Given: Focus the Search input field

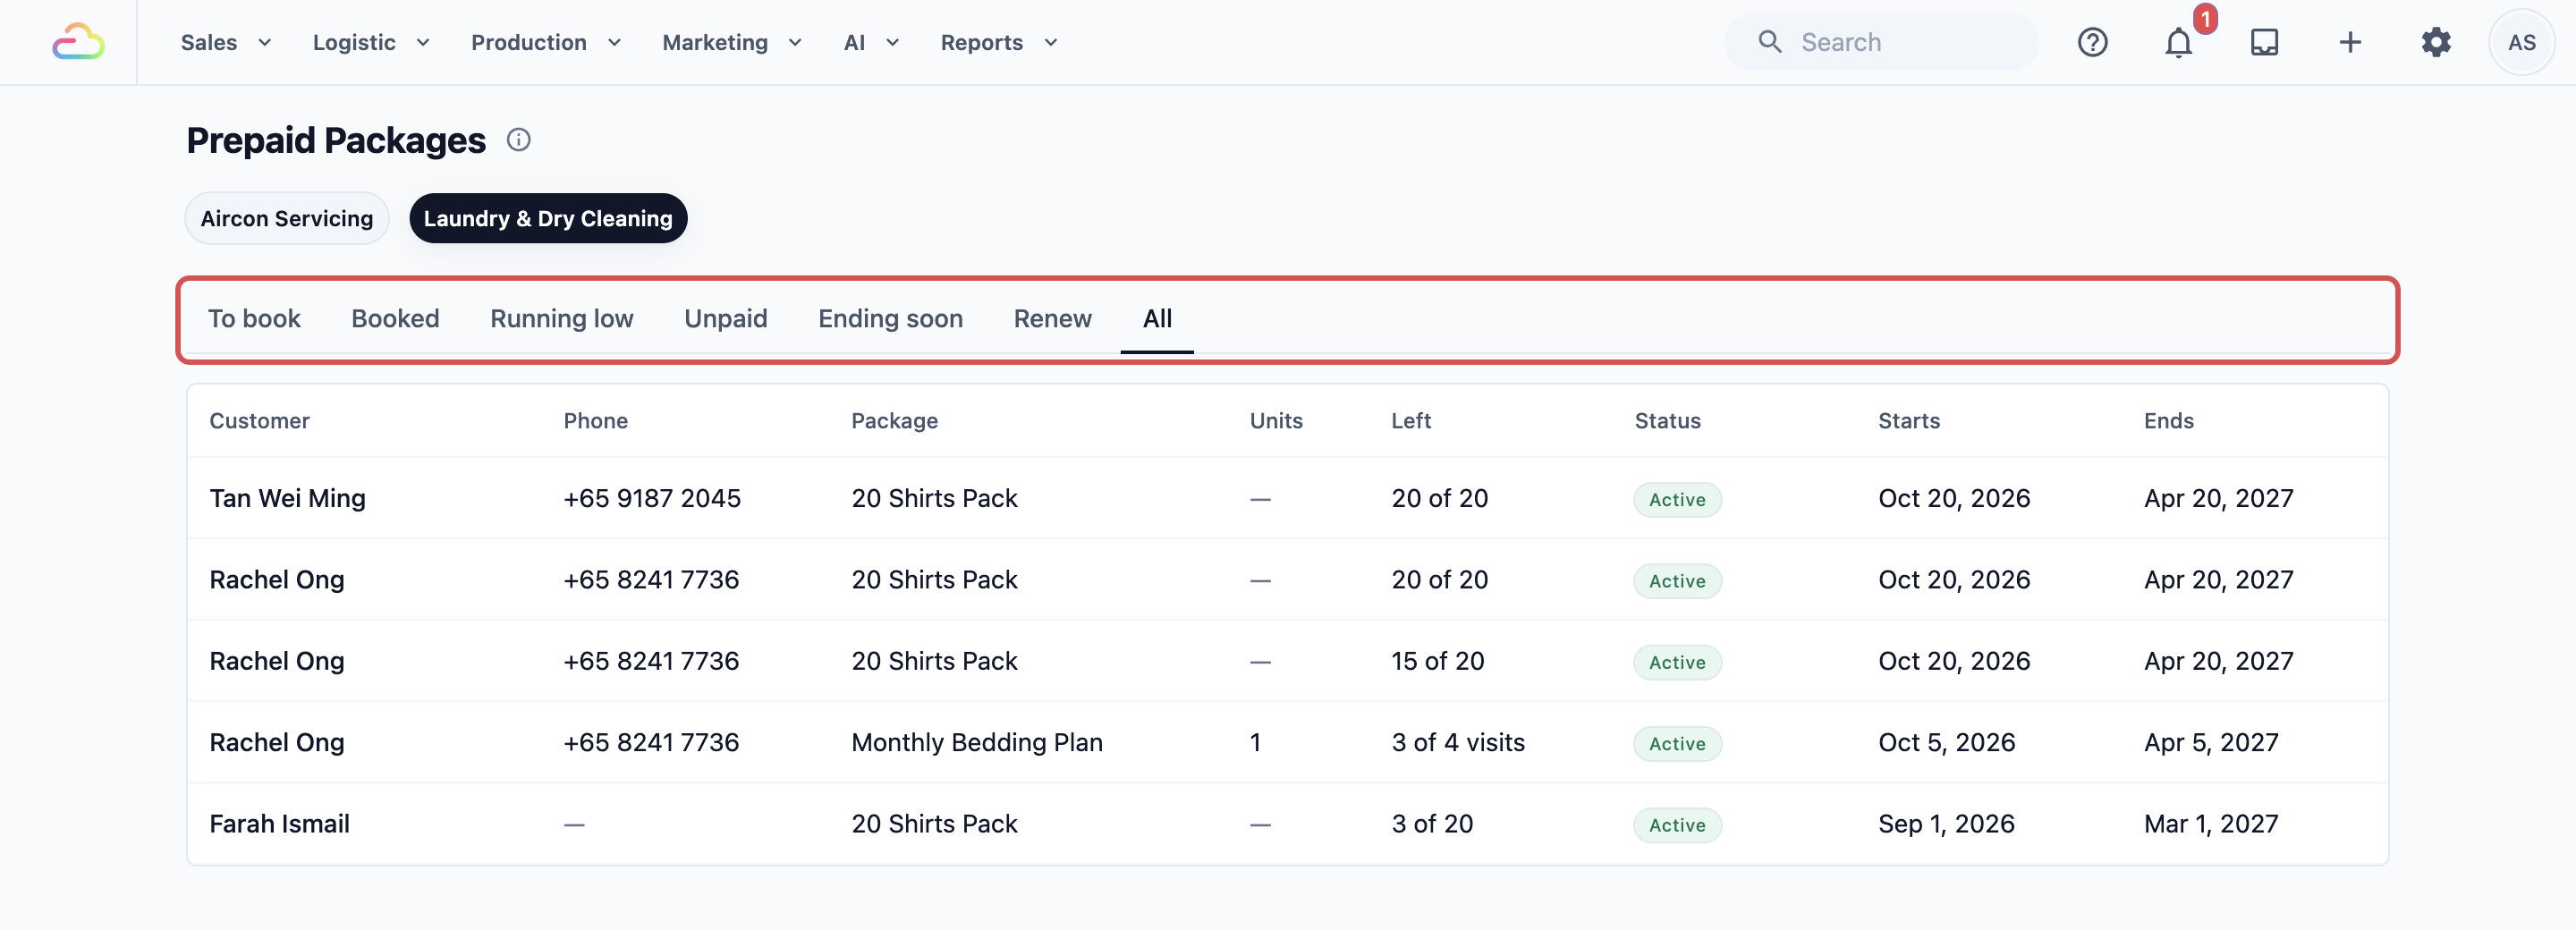Looking at the screenshot, I should [1881, 42].
